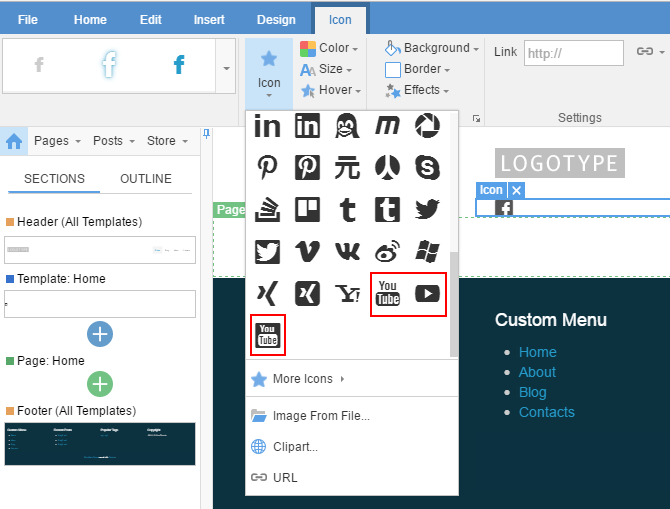Expand the Hover options dropdown
Image resolution: width=670 pixels, height=509 pixels.
coord(328,90)
